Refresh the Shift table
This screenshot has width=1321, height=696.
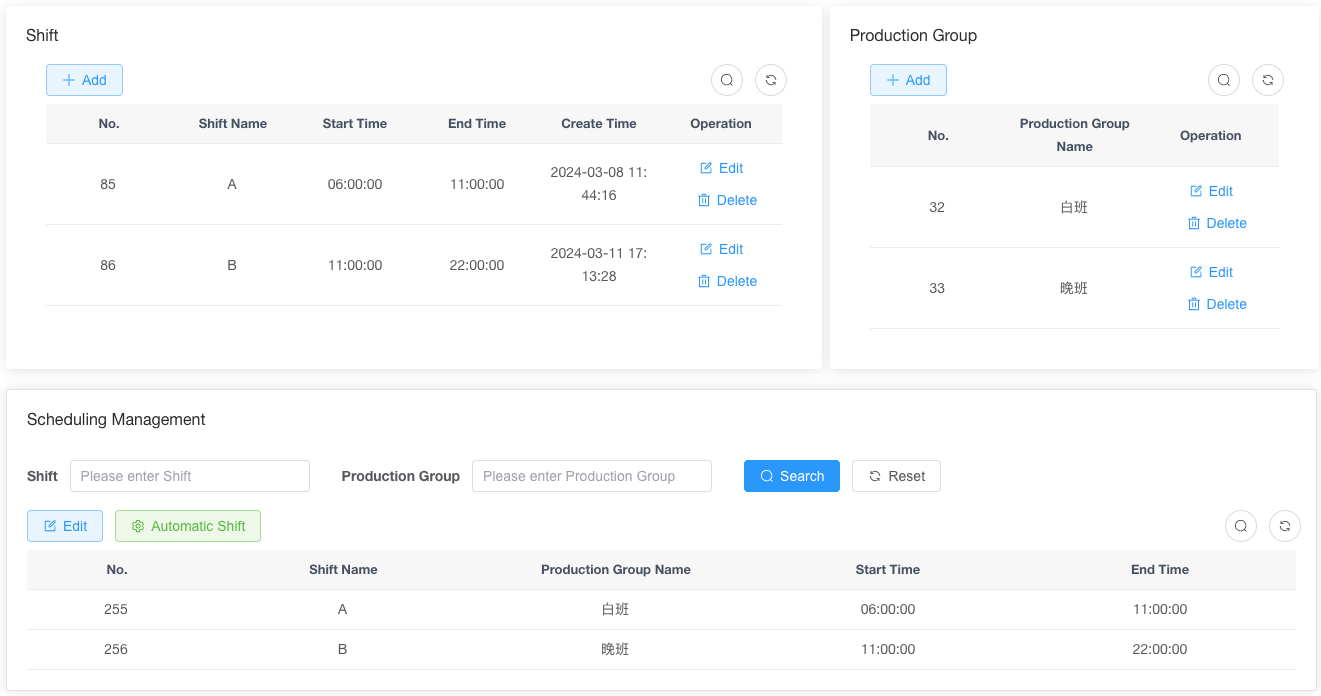point(771,80)
